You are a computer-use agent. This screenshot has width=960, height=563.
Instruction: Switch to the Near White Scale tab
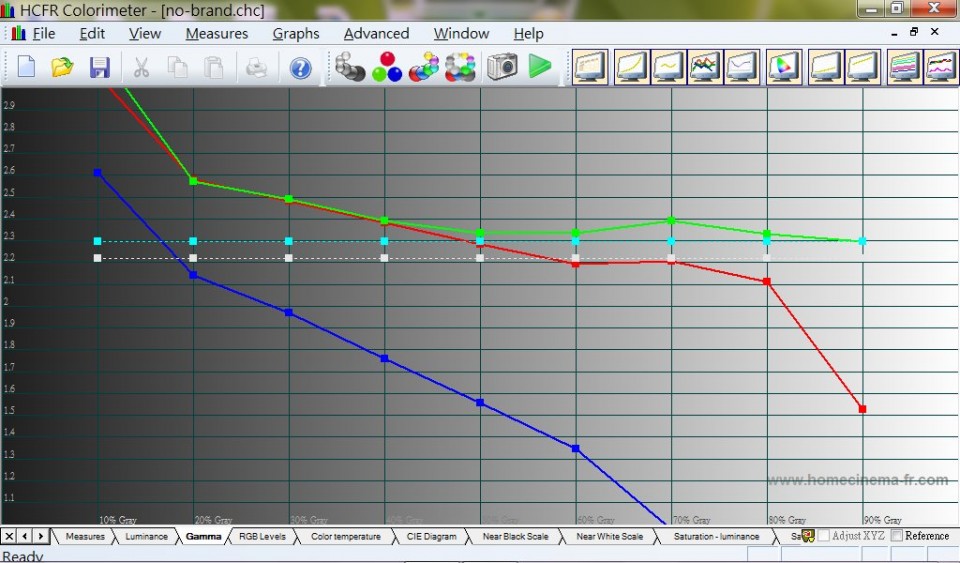click(610, 537)
